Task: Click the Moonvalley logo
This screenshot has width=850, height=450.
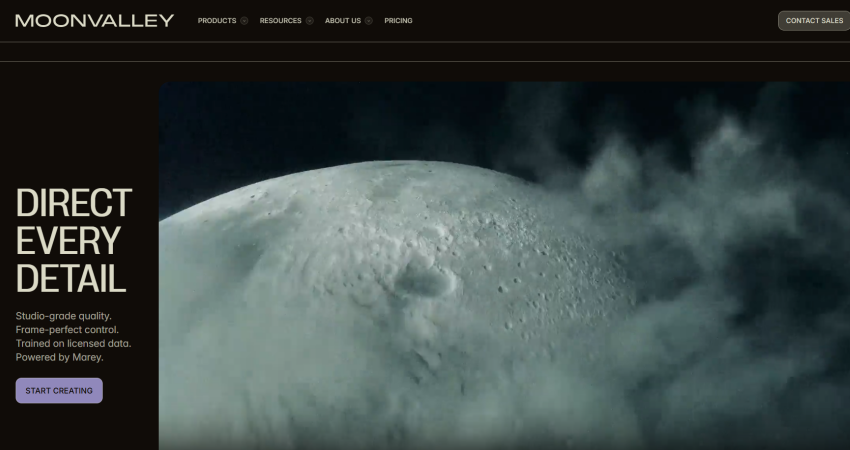Action: (95, 21)
